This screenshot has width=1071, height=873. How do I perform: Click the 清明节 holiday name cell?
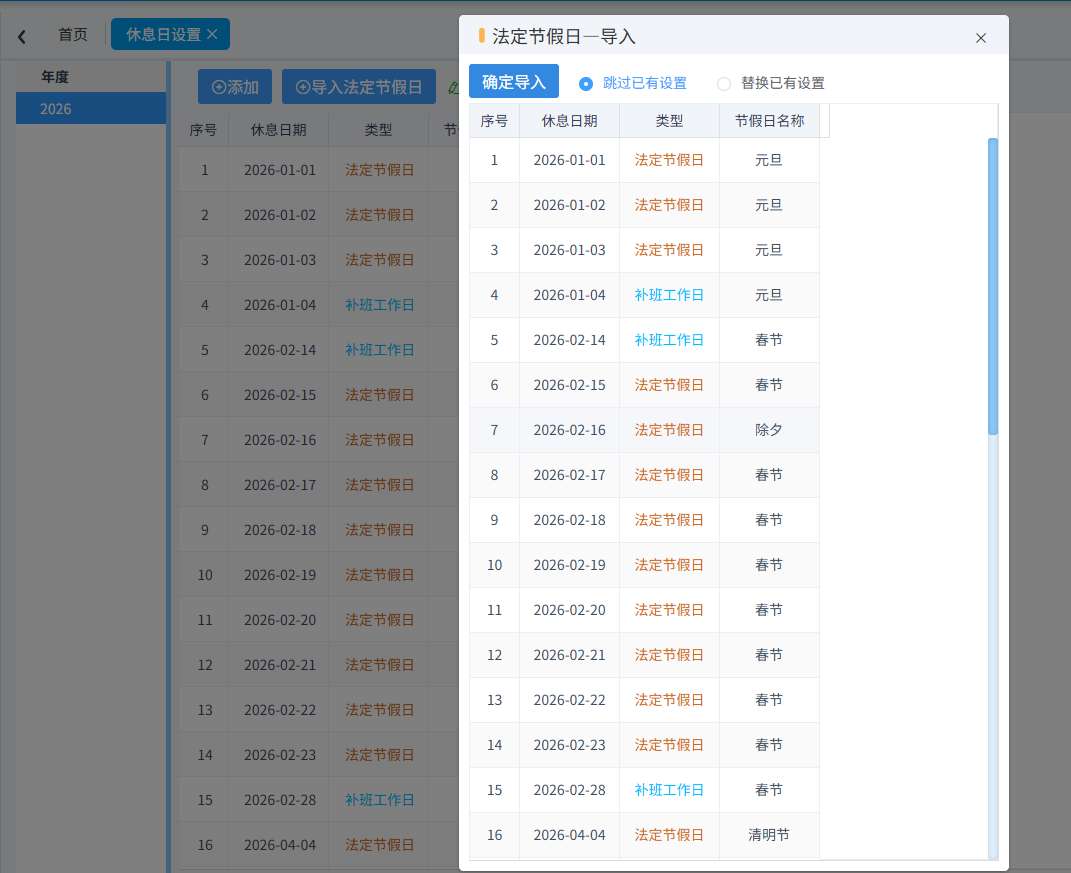[x=769, y=835]
